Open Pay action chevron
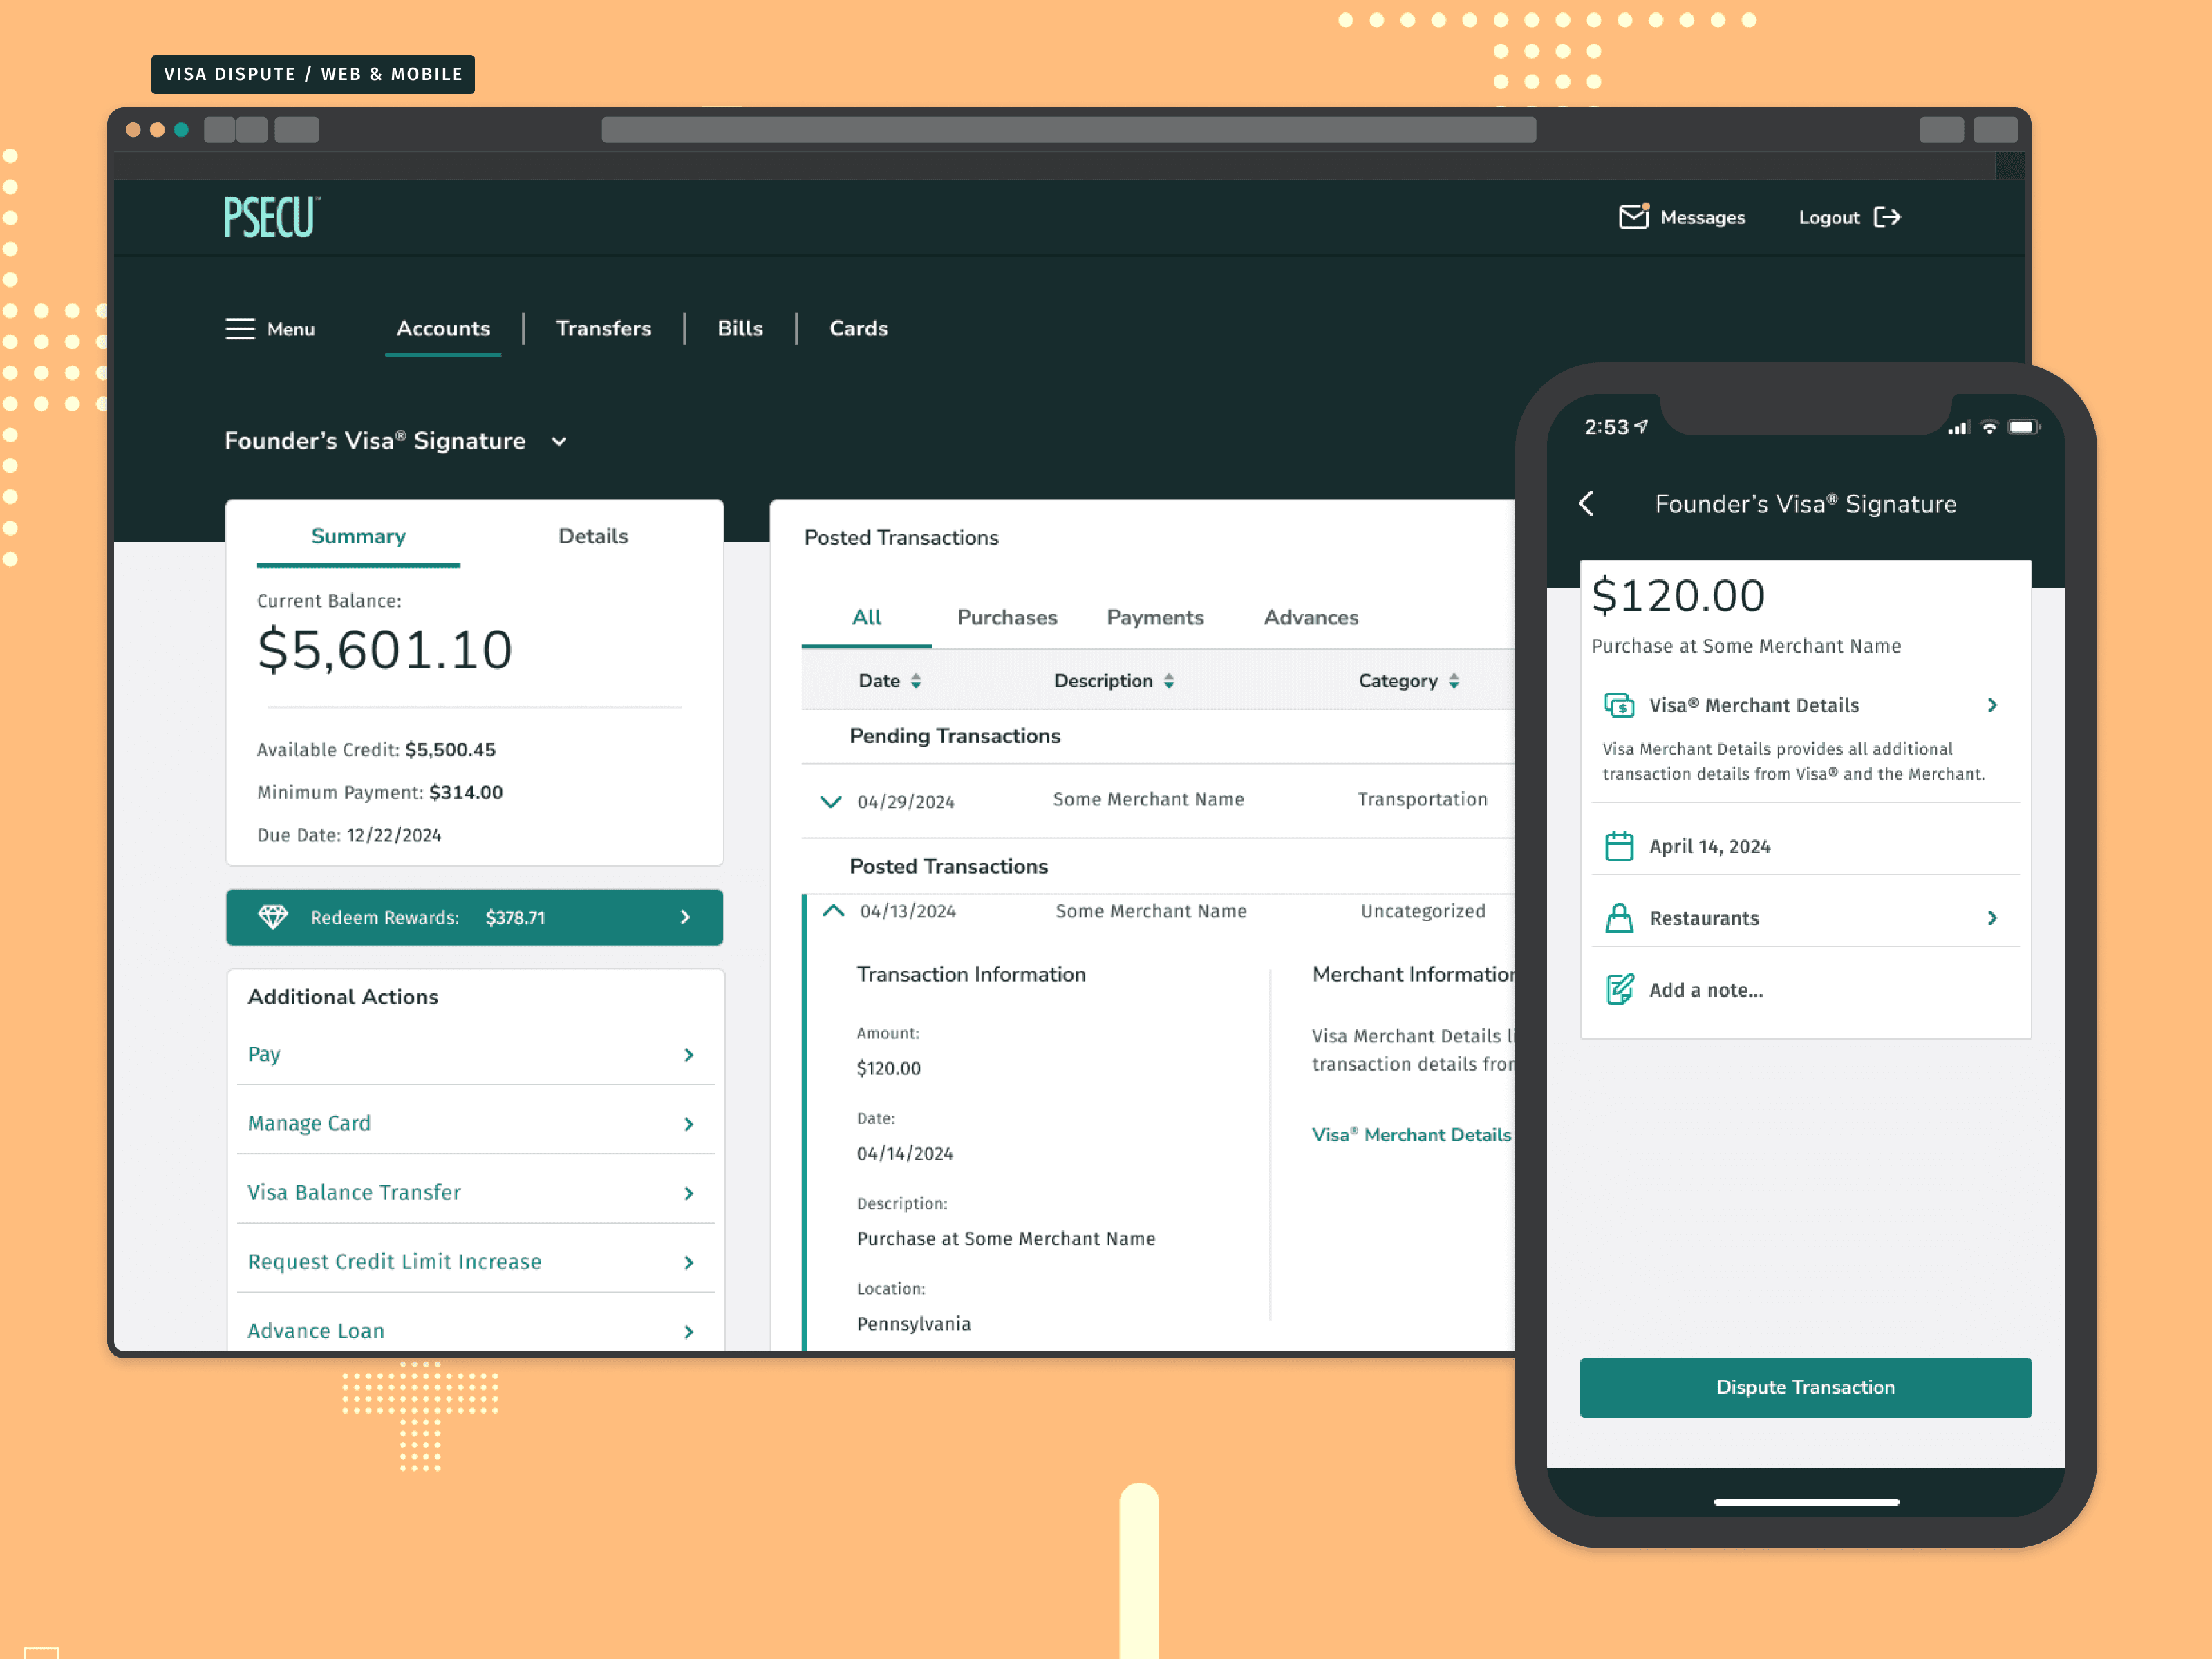 point(689,1055)
